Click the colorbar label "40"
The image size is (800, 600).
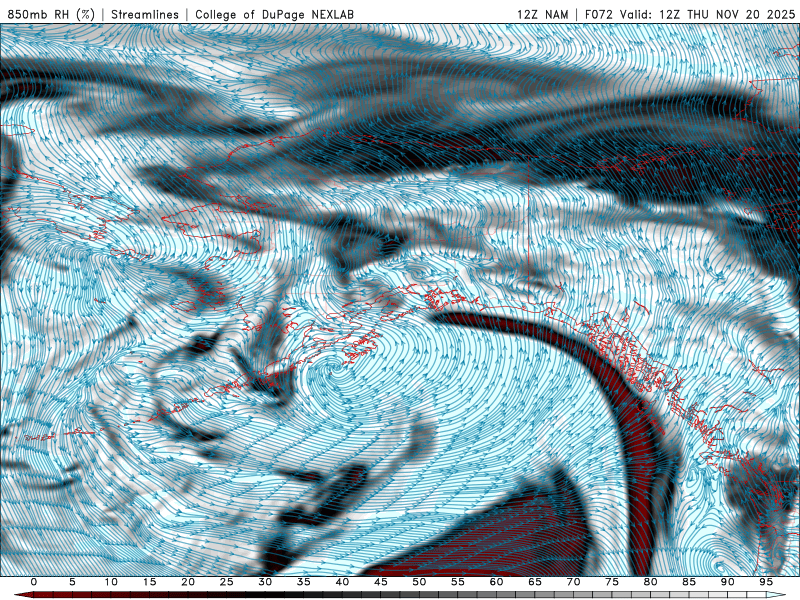[342, 582]
